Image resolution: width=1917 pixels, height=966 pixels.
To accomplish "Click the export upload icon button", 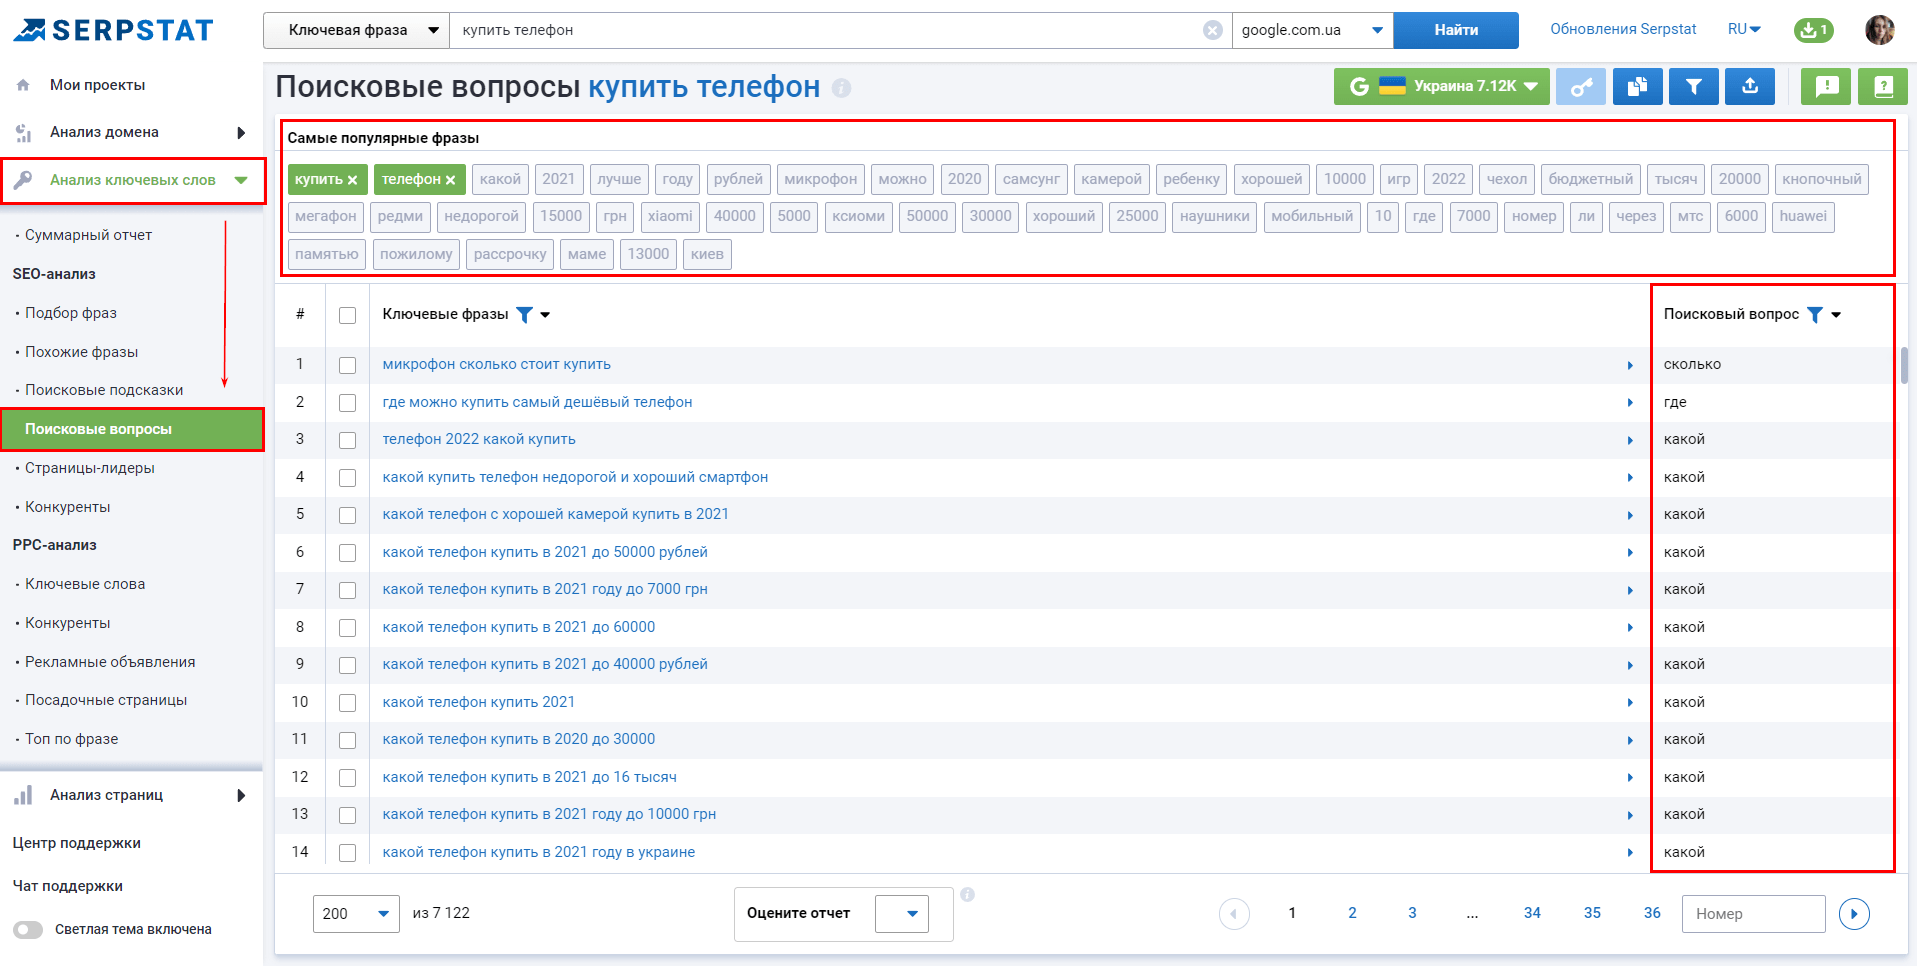I will coord(1750,87).
